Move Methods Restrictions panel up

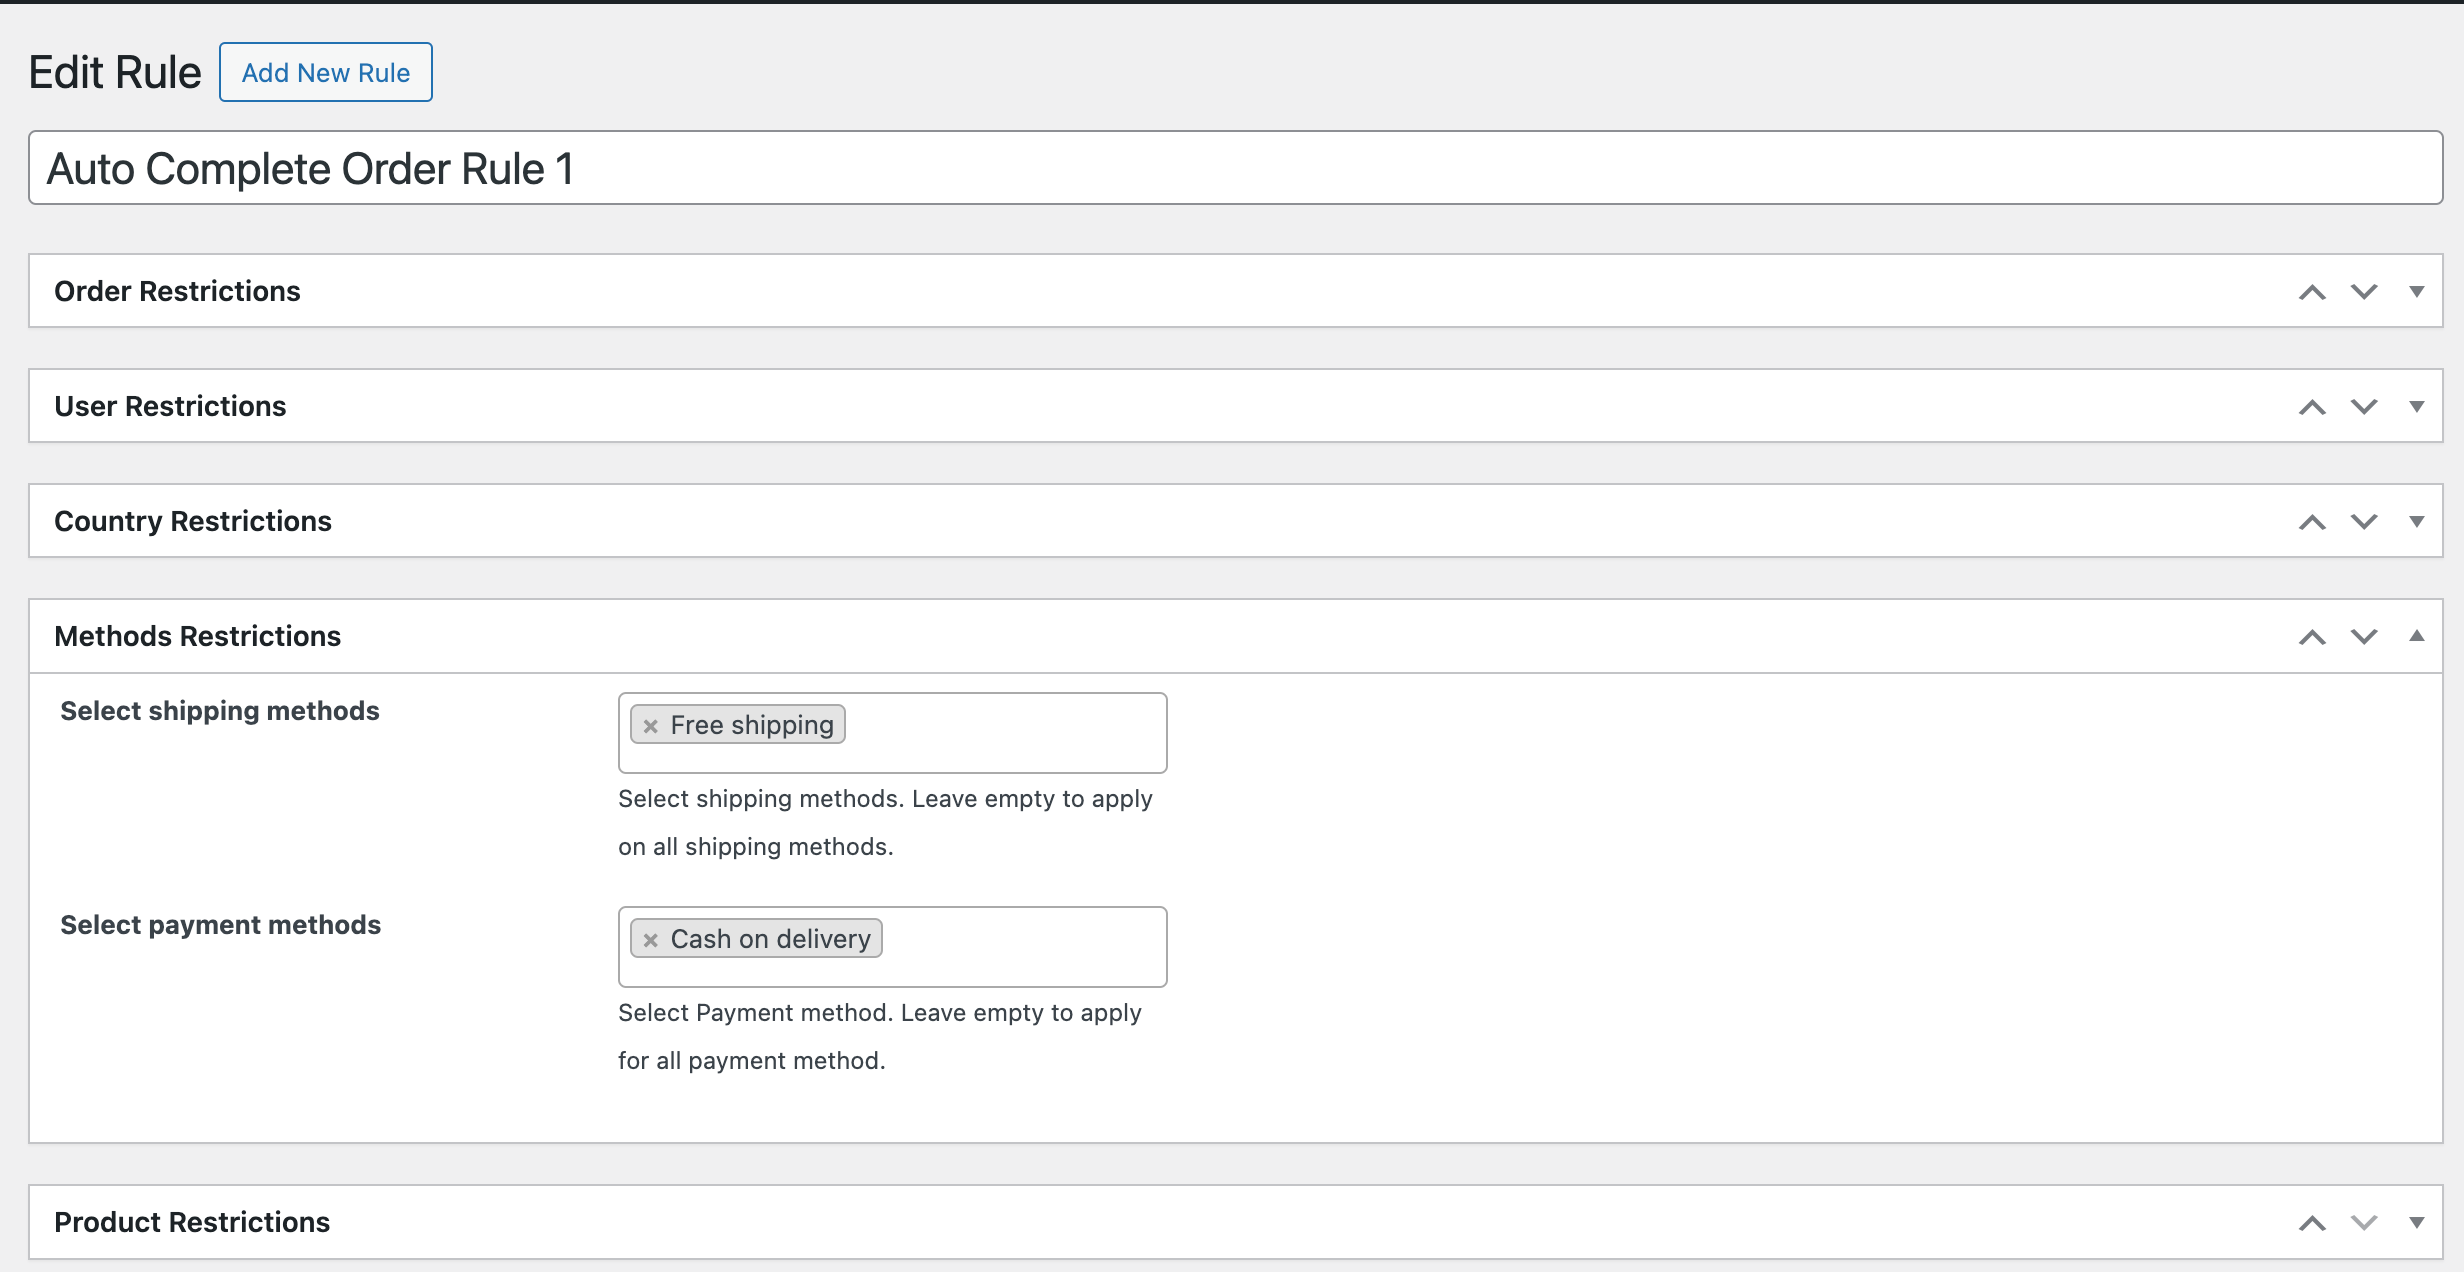(2312, 636)
